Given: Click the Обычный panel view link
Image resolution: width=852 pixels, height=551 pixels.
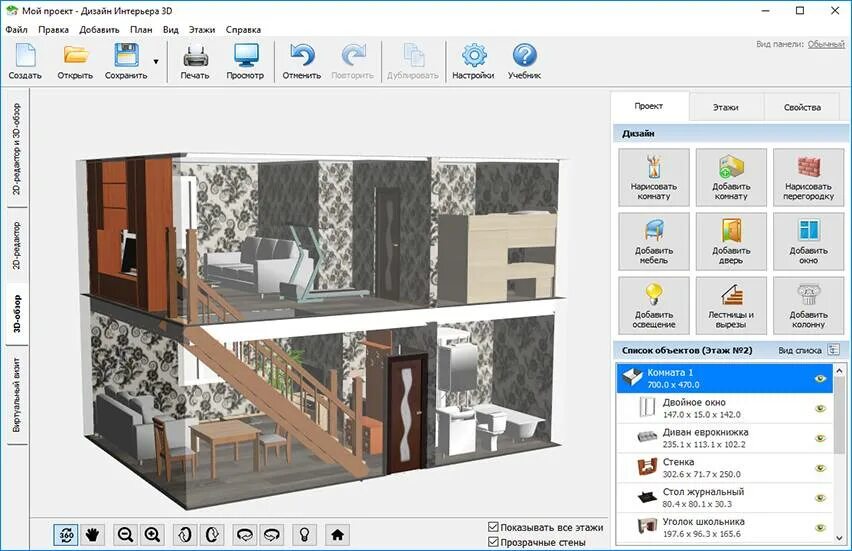Looking at the screenshot, I should pos(826,44).
